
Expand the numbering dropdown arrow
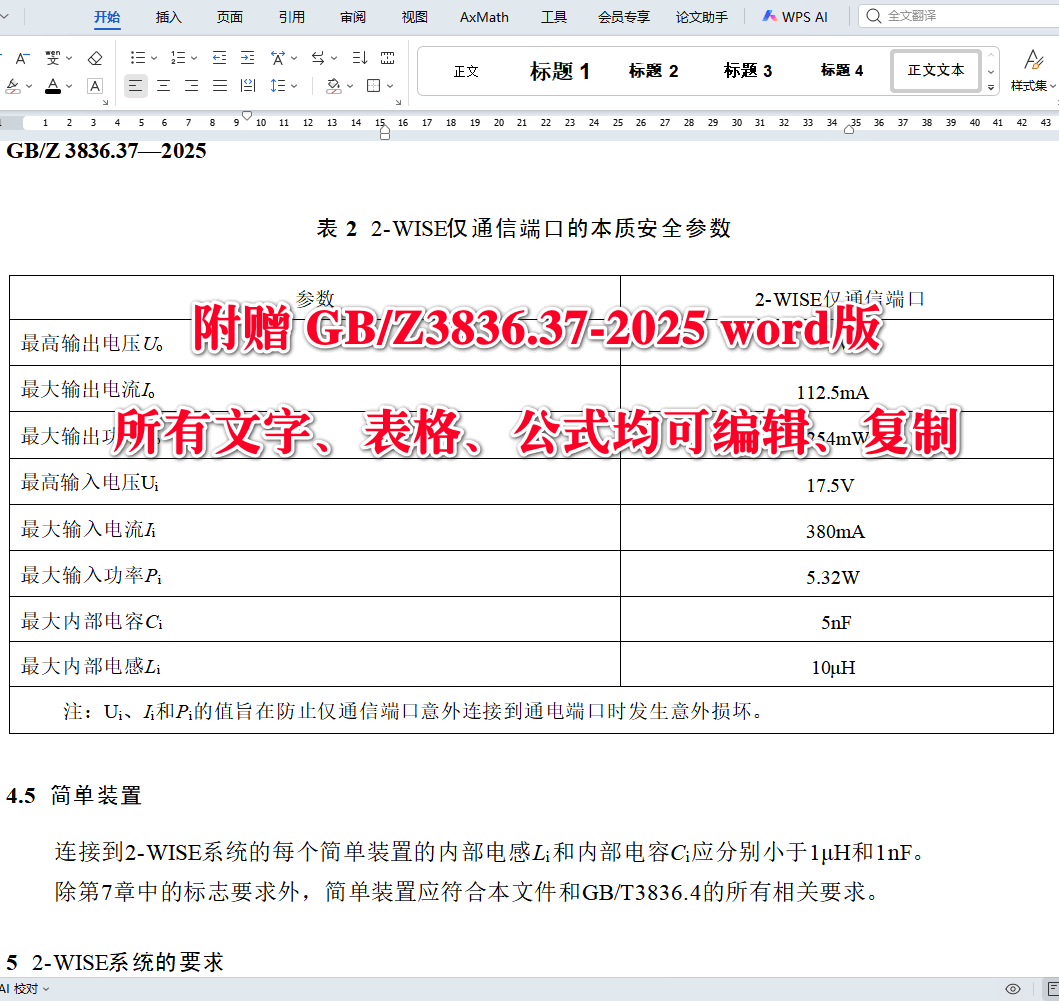(194, 59)
